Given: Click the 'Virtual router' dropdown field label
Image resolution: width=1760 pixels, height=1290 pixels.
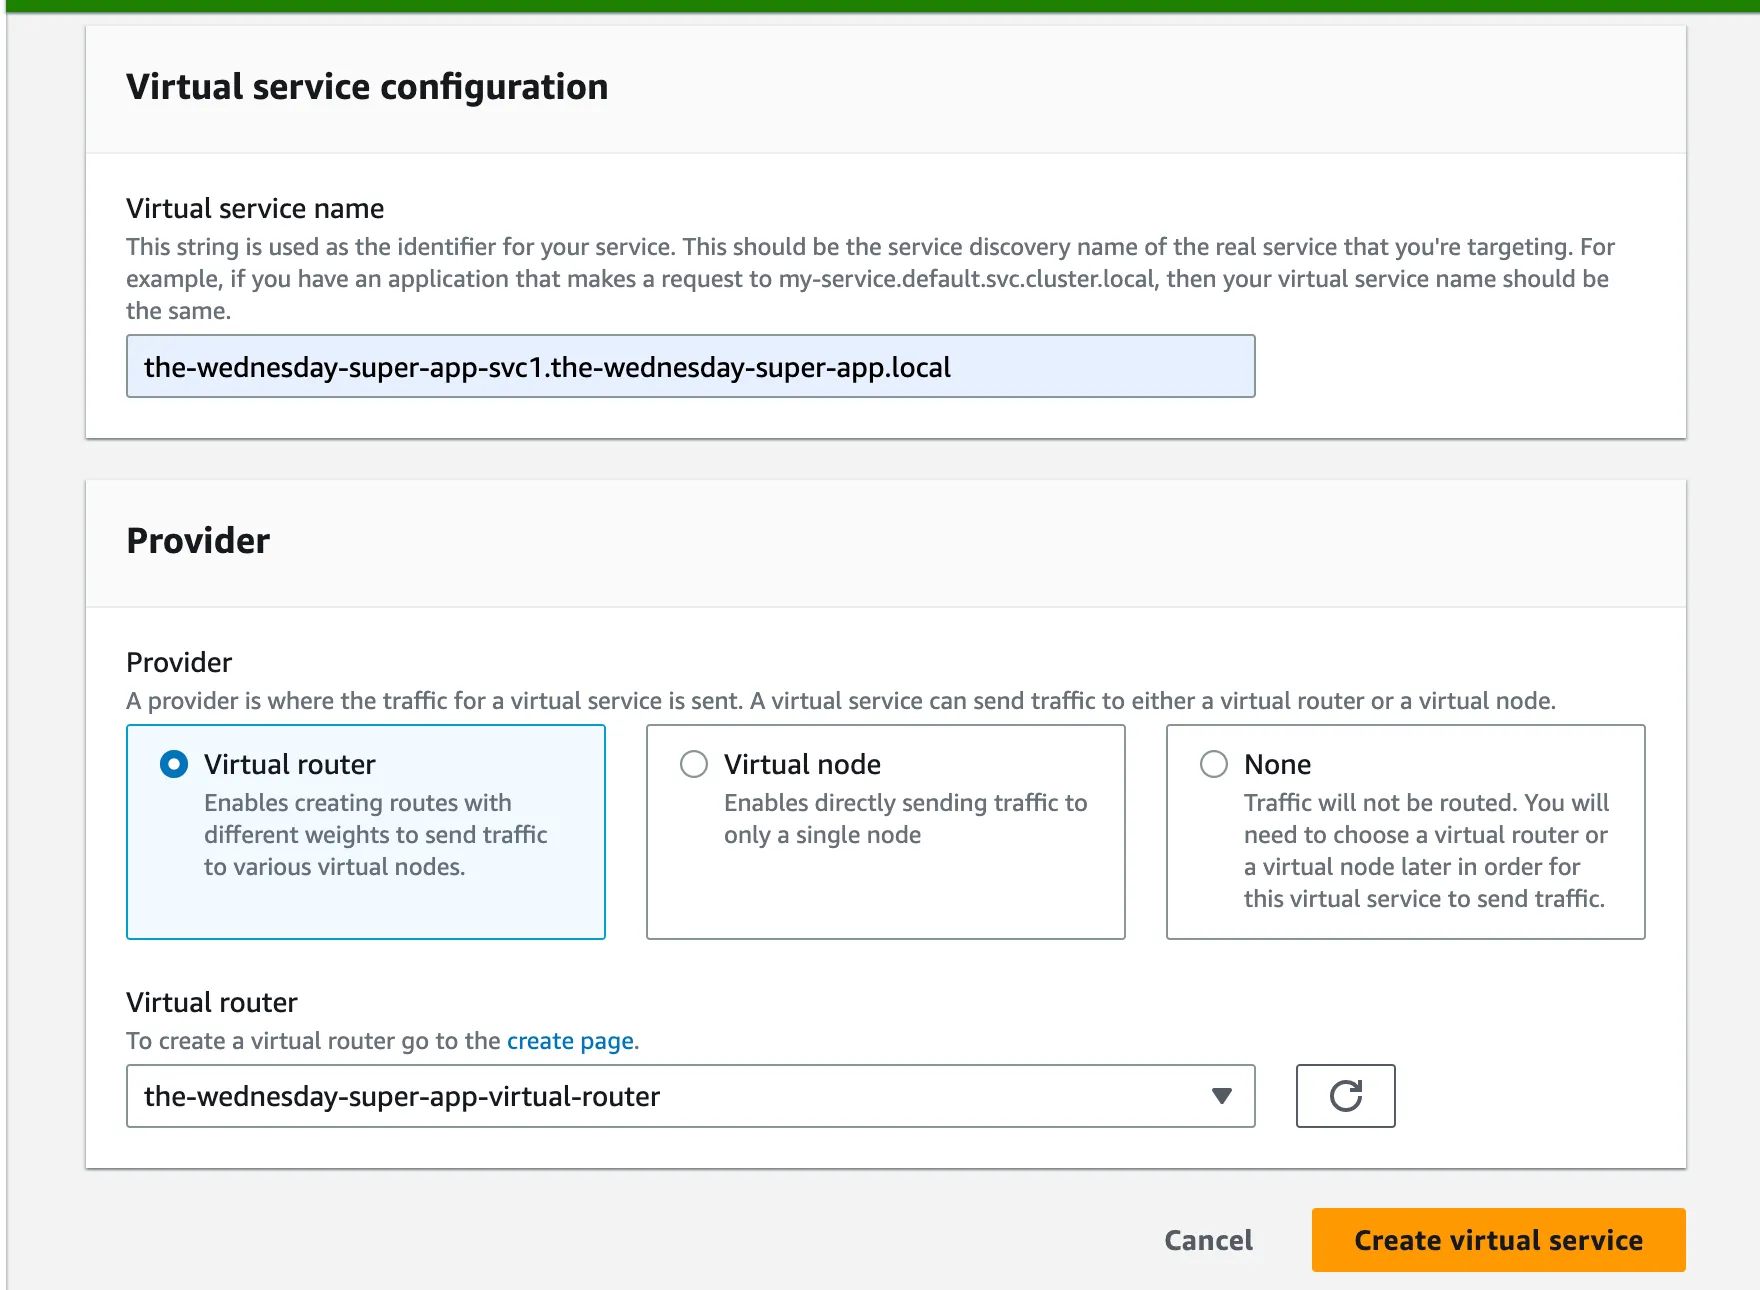Looking at the screenshot, I should [212, 1002].
